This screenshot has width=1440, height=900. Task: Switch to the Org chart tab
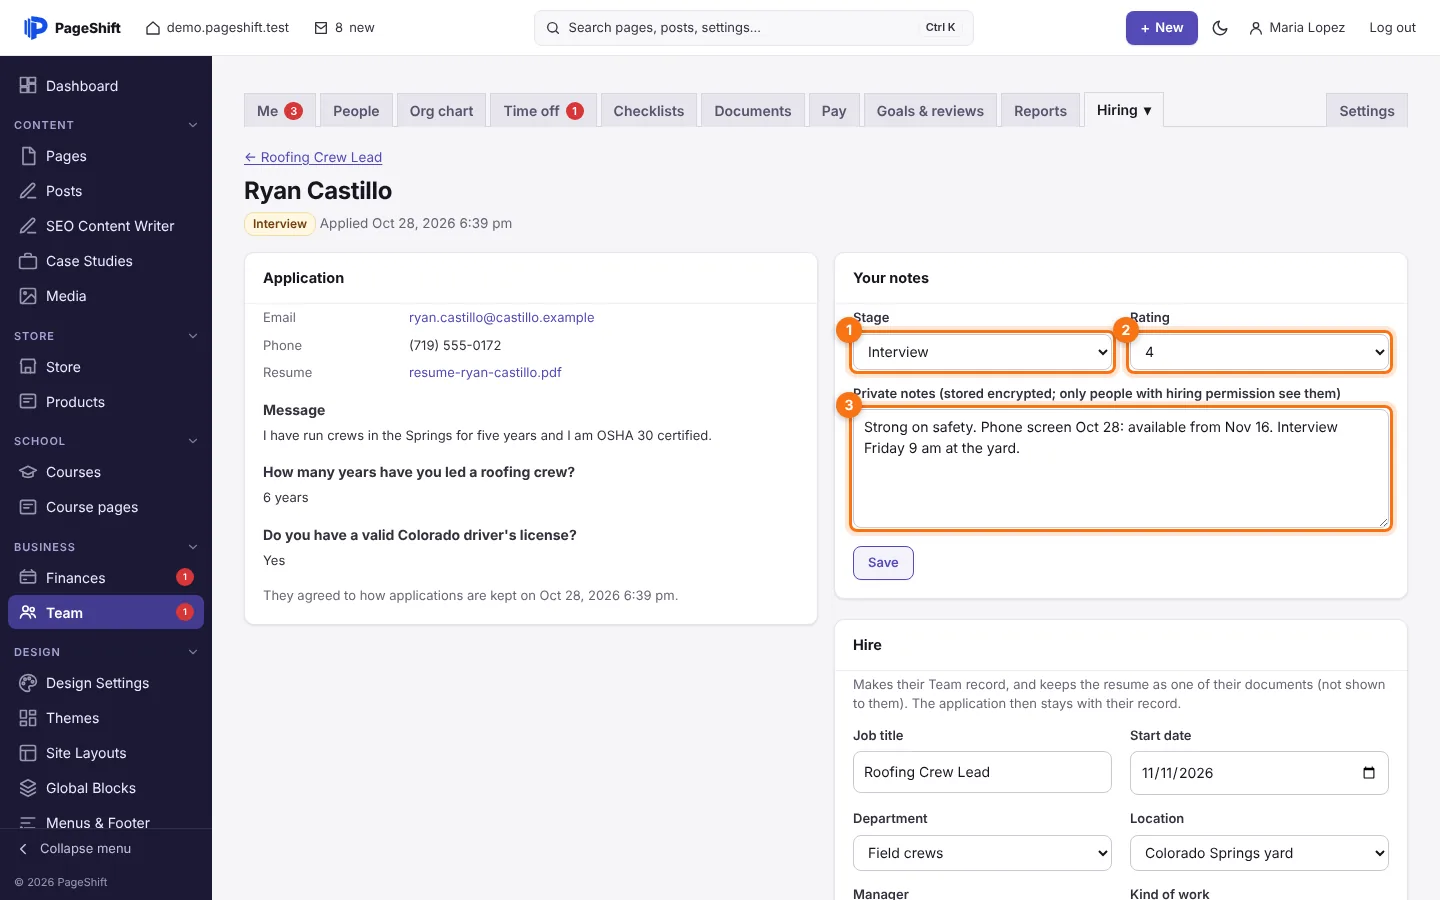point(441,111)
